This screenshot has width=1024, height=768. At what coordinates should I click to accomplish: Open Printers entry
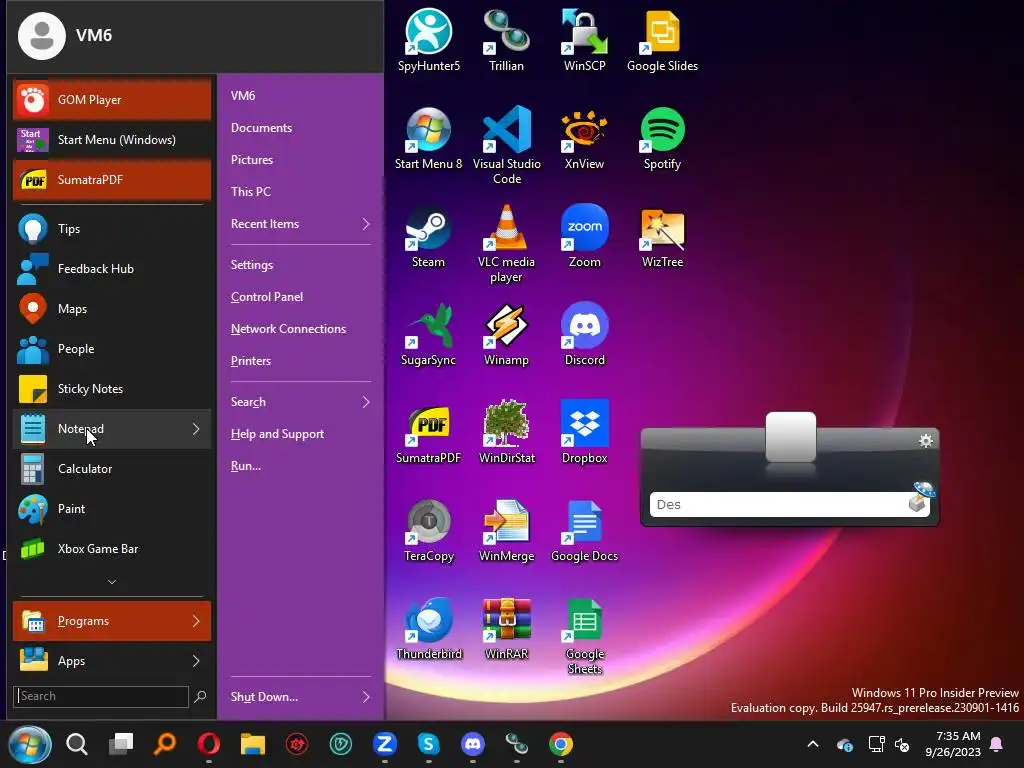tap(250, 360)
